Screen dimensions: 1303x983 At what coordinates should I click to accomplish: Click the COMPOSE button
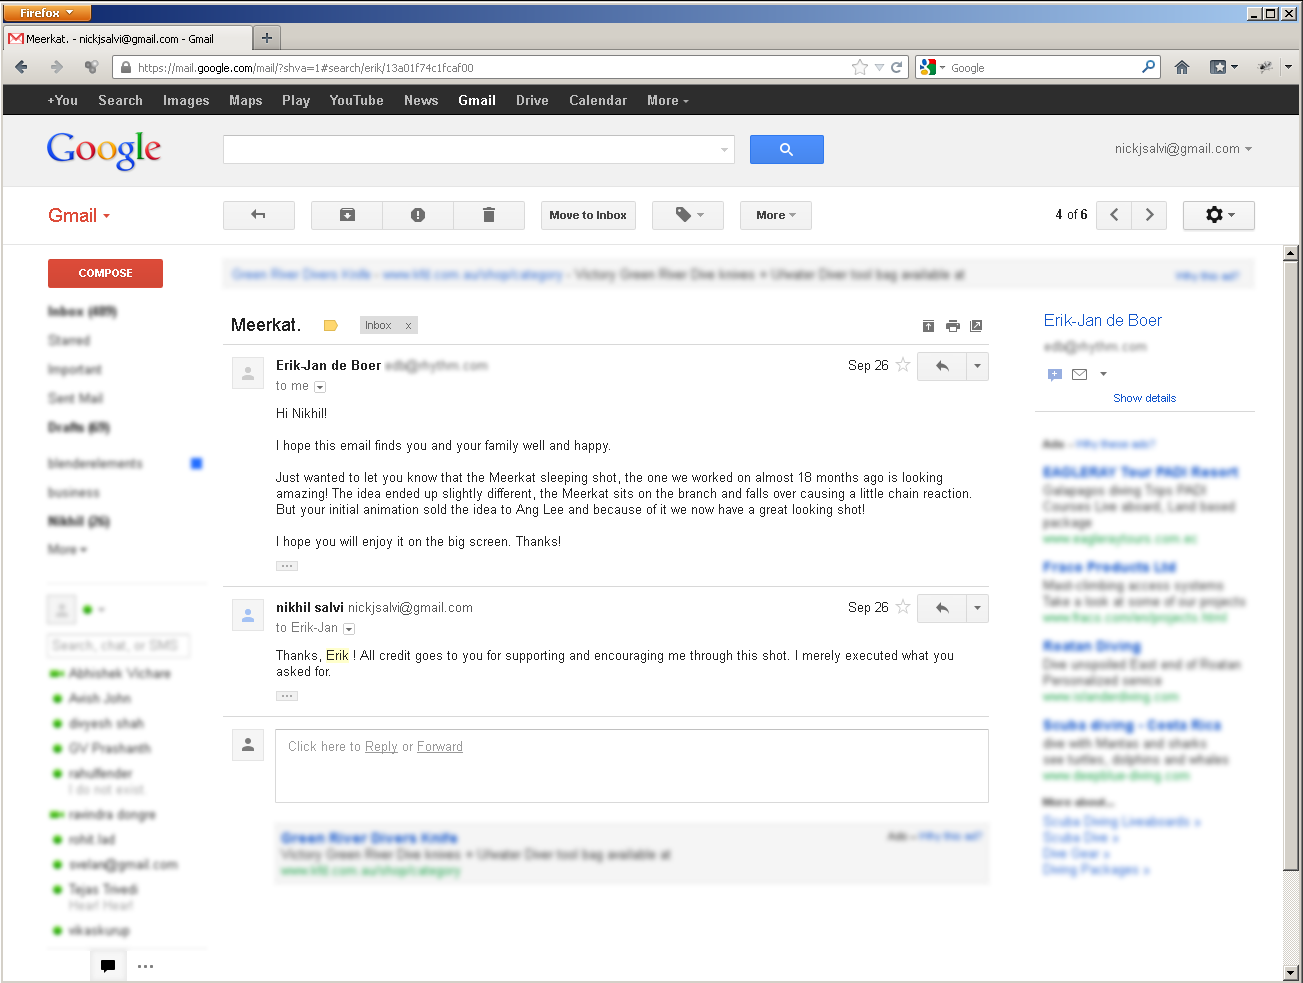(105, 273)
